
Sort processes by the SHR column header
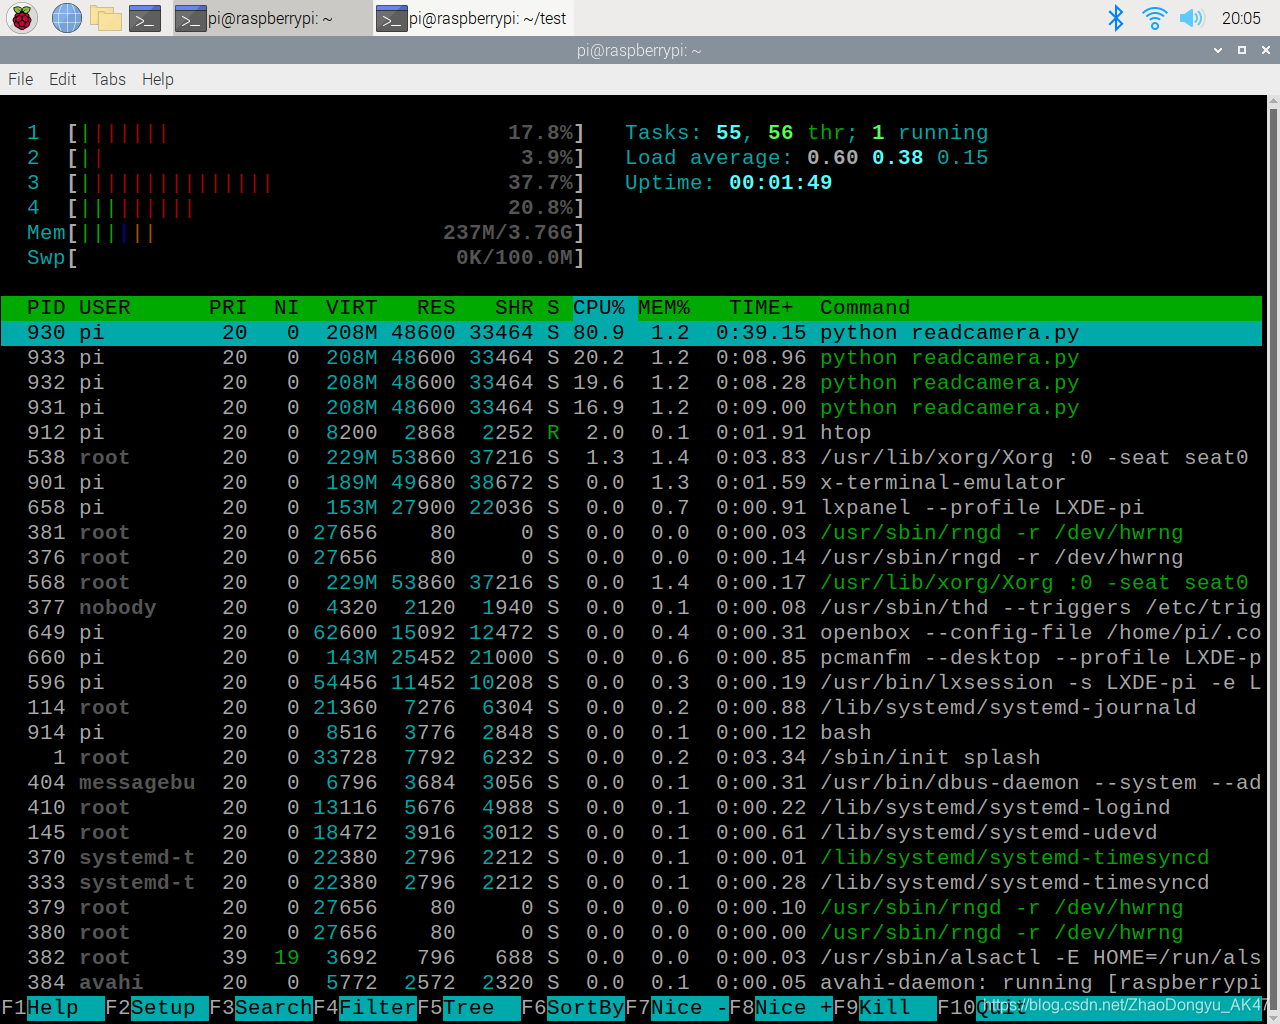[514, 308]
